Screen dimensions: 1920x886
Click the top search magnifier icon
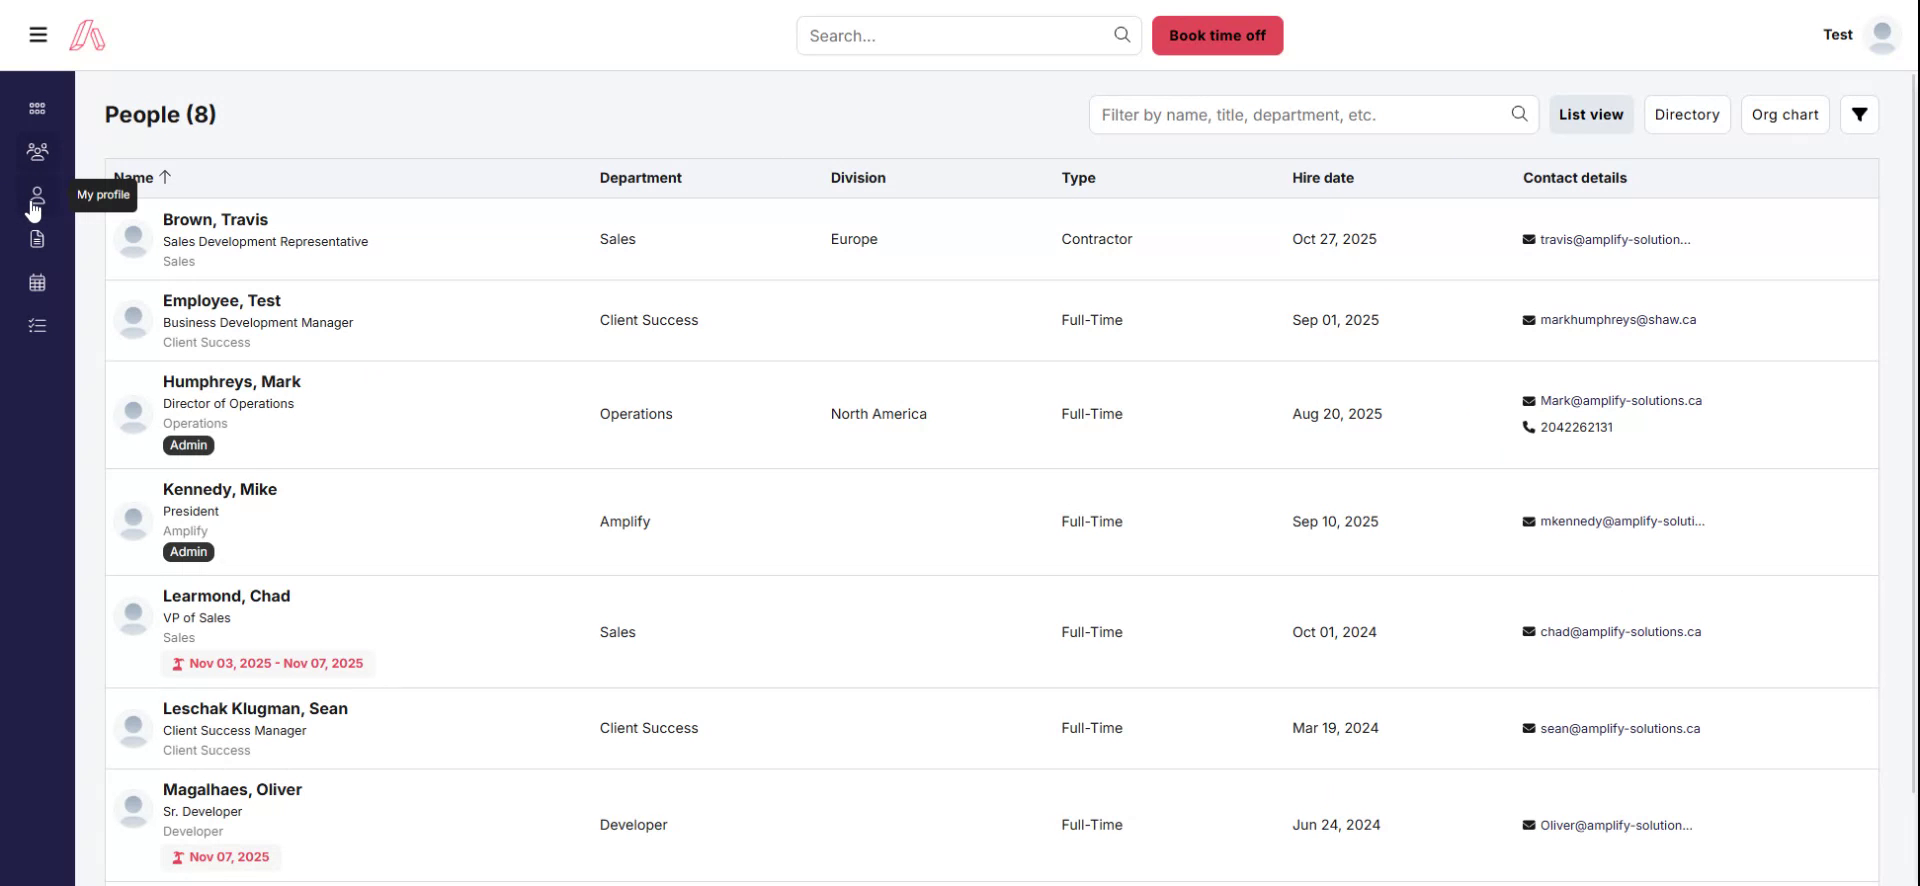(1122, 35)
